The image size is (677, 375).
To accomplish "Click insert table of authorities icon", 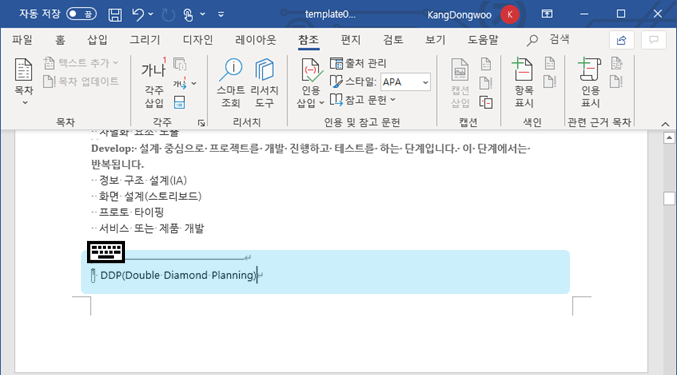I will click(617, 63).
